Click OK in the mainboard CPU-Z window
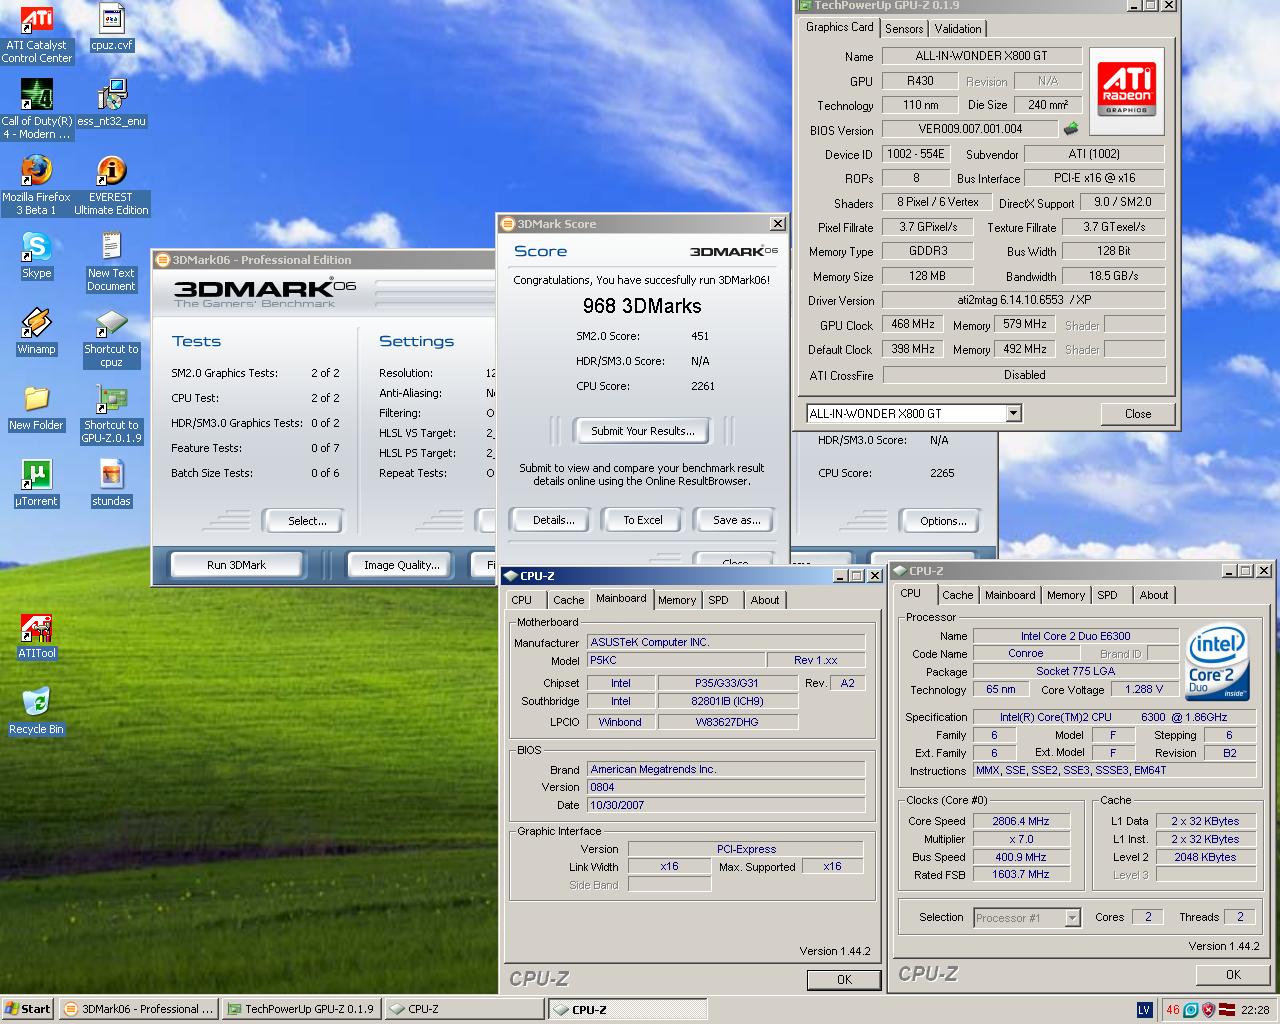This screenshot has height=1024, width=1280. point(844,980)
